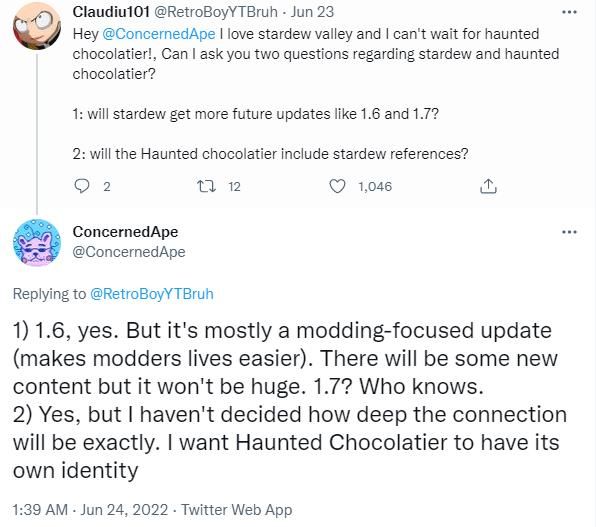Screen dimensions: 596x527
Task: Open the 1:39 AM · Jun 24, 2022 timestamp
Action: 90,510
